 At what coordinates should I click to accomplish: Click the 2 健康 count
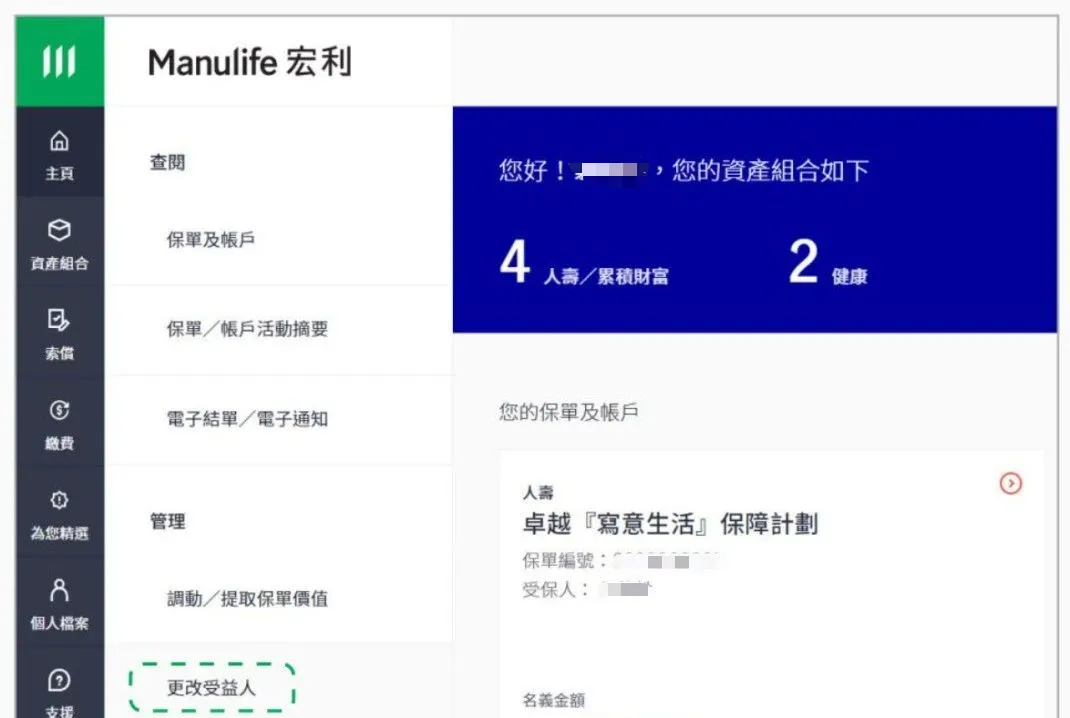pos(828,261)
